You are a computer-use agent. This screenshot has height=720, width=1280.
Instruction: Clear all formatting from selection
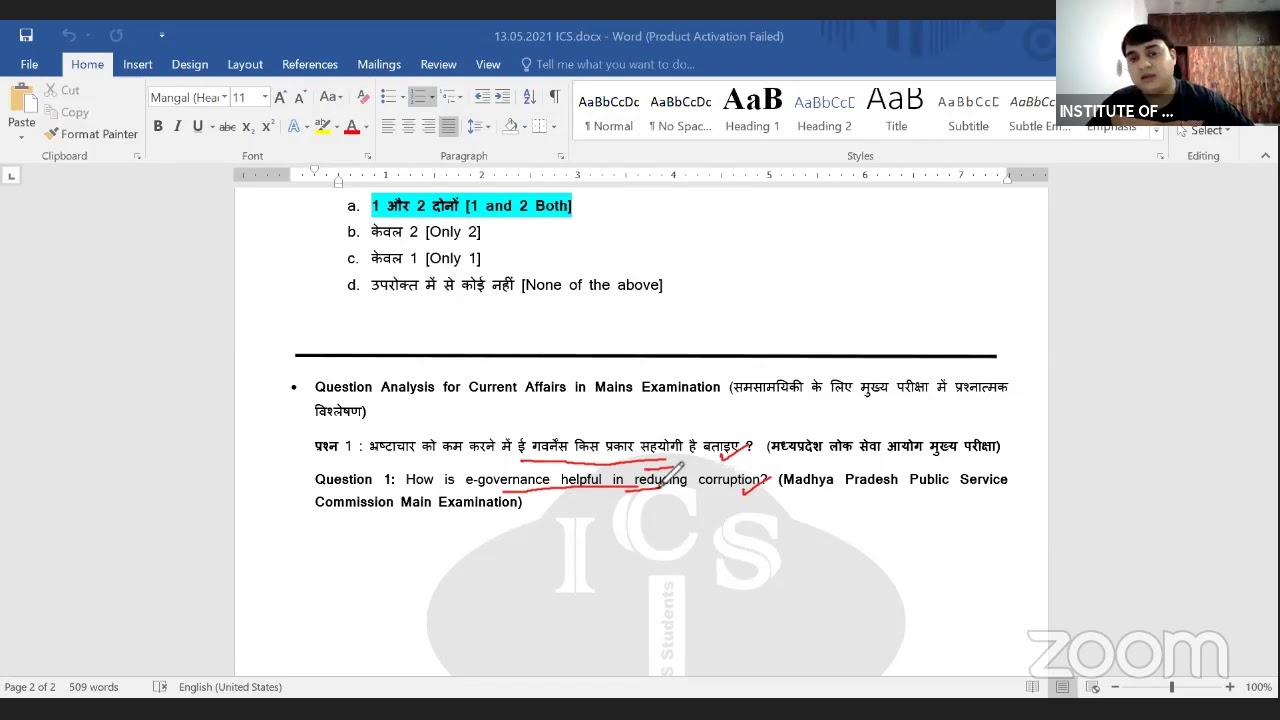(x=363, y=97)
